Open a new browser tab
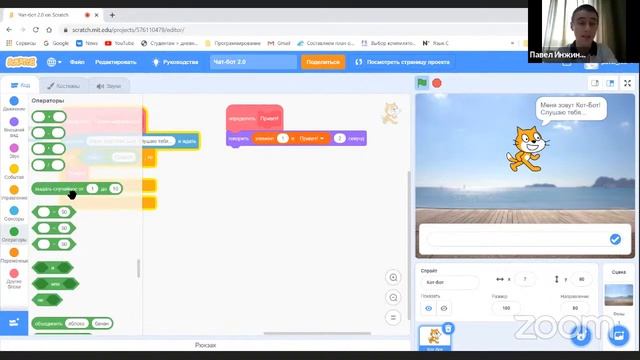 click(112, 15)
